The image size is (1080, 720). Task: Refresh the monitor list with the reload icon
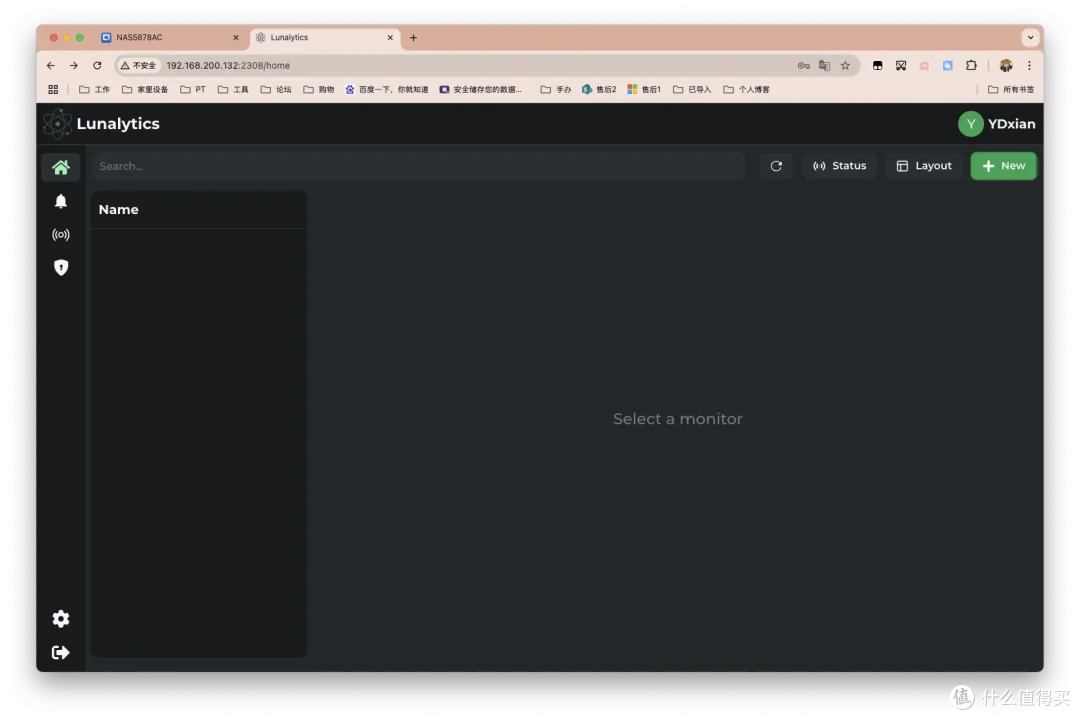click(776, 166)
